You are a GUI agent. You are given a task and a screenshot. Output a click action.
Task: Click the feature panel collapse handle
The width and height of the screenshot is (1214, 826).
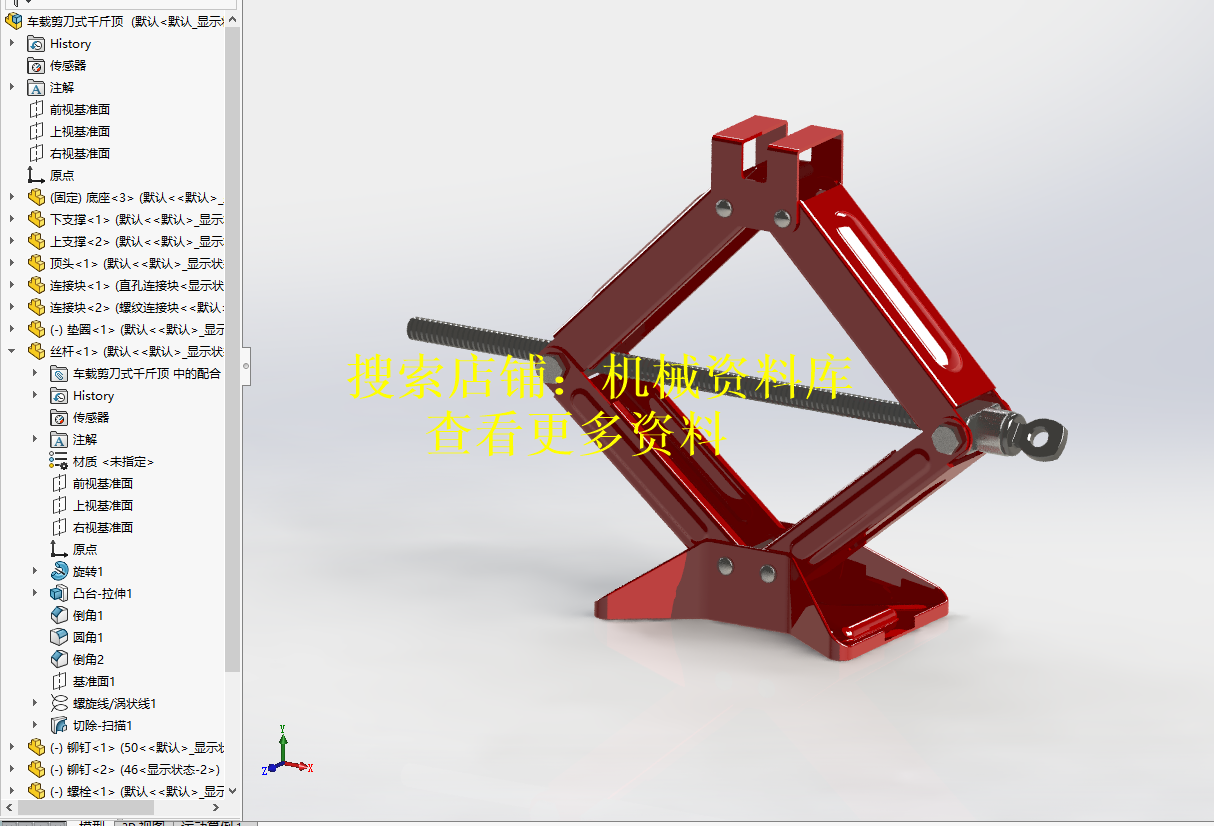click(246, 366)
